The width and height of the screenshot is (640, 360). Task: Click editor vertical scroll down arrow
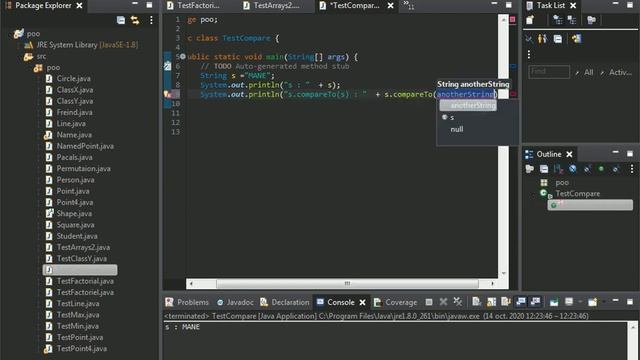coord(504,273)
